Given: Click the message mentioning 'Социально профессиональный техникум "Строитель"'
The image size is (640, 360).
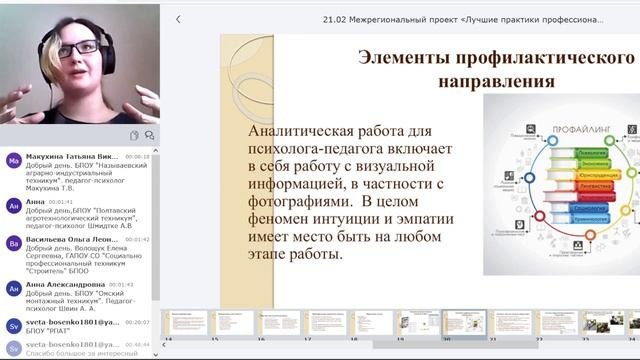Looking at the screenshot, I should (84, 260).
